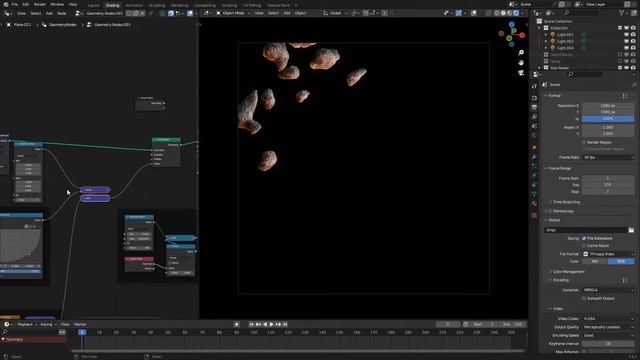Image resolution: width=640 pixels, height=360 pixels.
Task: Collapse the Collection tree item
Action: pos(540,28)
